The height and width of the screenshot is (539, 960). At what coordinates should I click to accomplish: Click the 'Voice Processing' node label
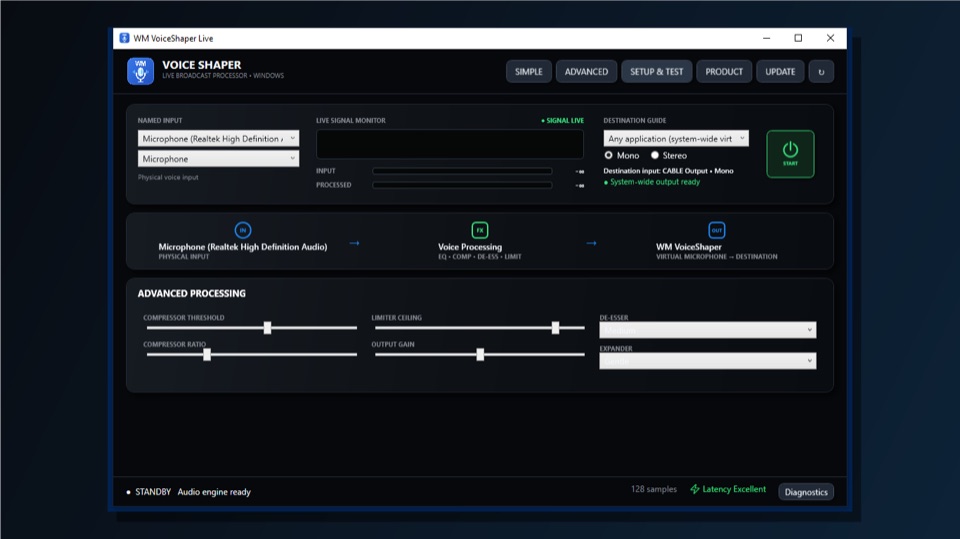click(470, 247)
